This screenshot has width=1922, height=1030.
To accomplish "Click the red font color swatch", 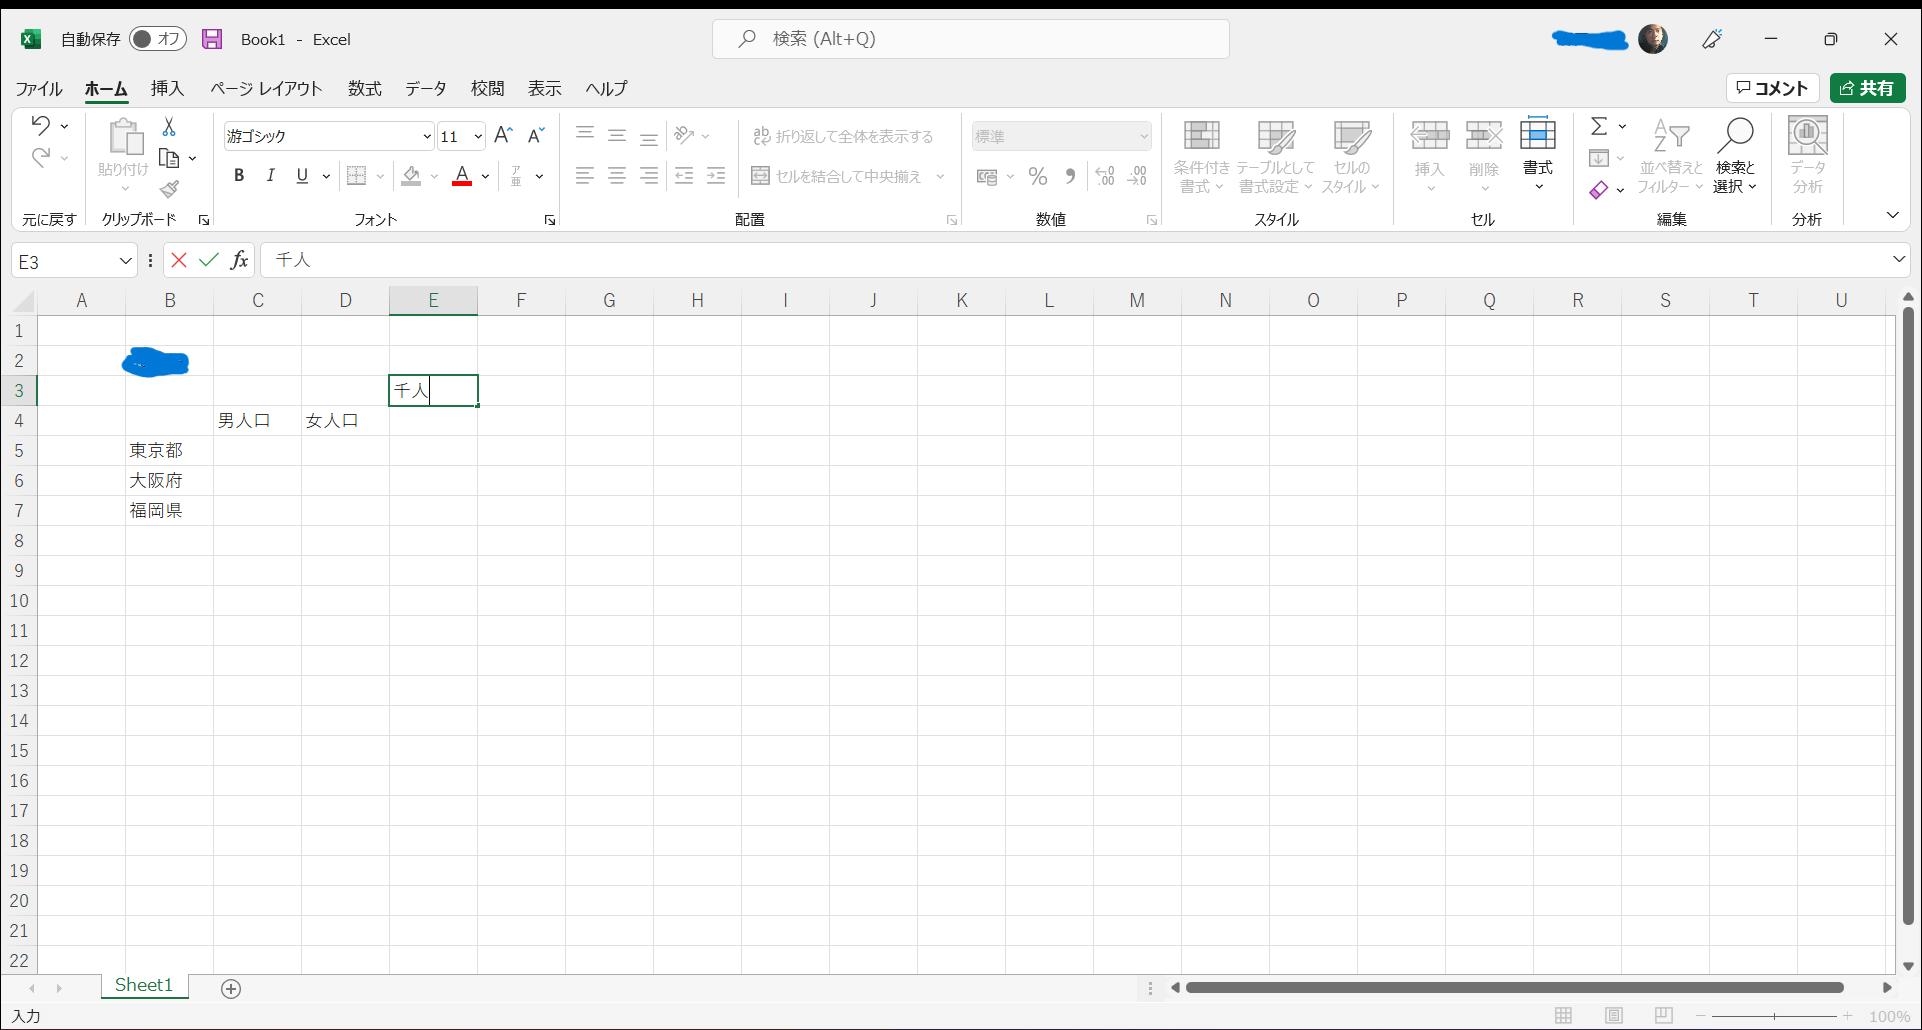I will coord(462,177).
